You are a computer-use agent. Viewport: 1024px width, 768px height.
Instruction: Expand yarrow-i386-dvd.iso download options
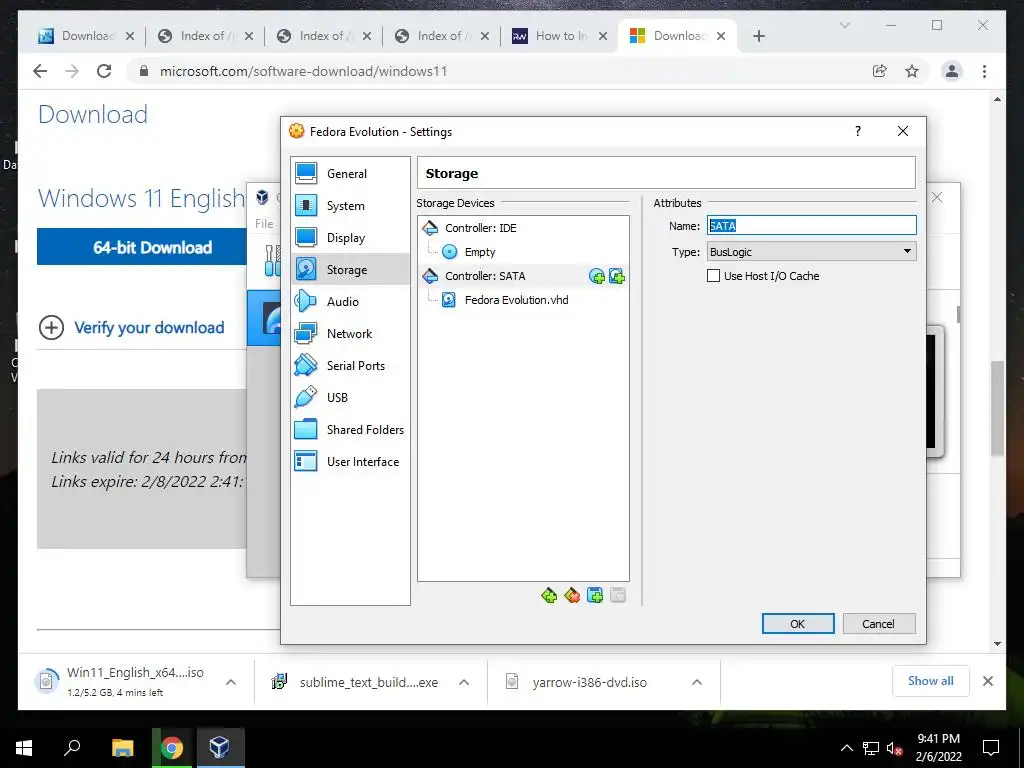[697, 682]
